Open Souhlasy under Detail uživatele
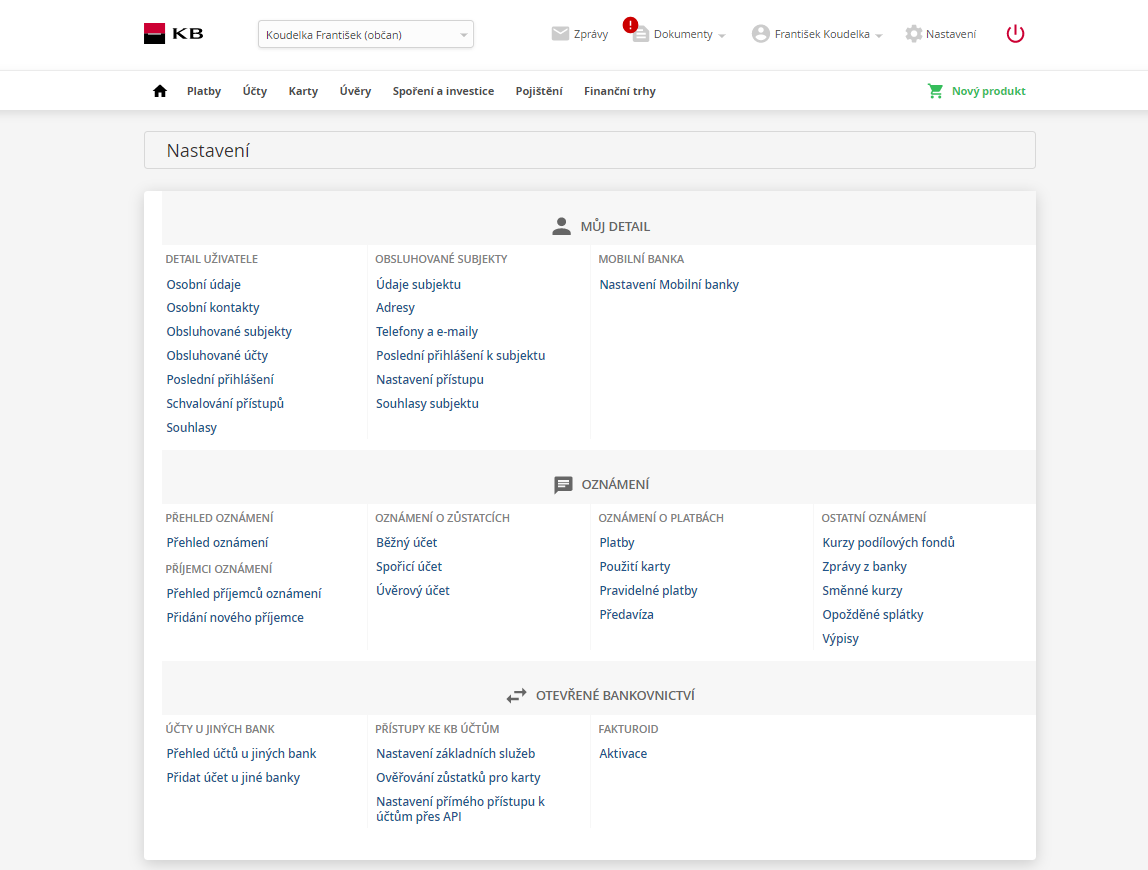 (x=191, y=428)
